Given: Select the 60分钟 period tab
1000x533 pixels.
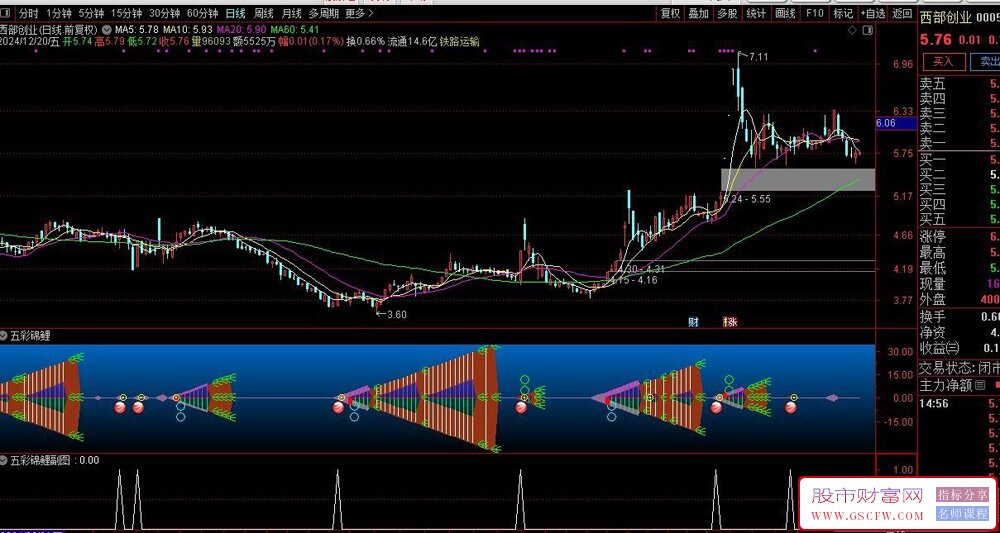Looking at the screenshot, I should [202, 13].
